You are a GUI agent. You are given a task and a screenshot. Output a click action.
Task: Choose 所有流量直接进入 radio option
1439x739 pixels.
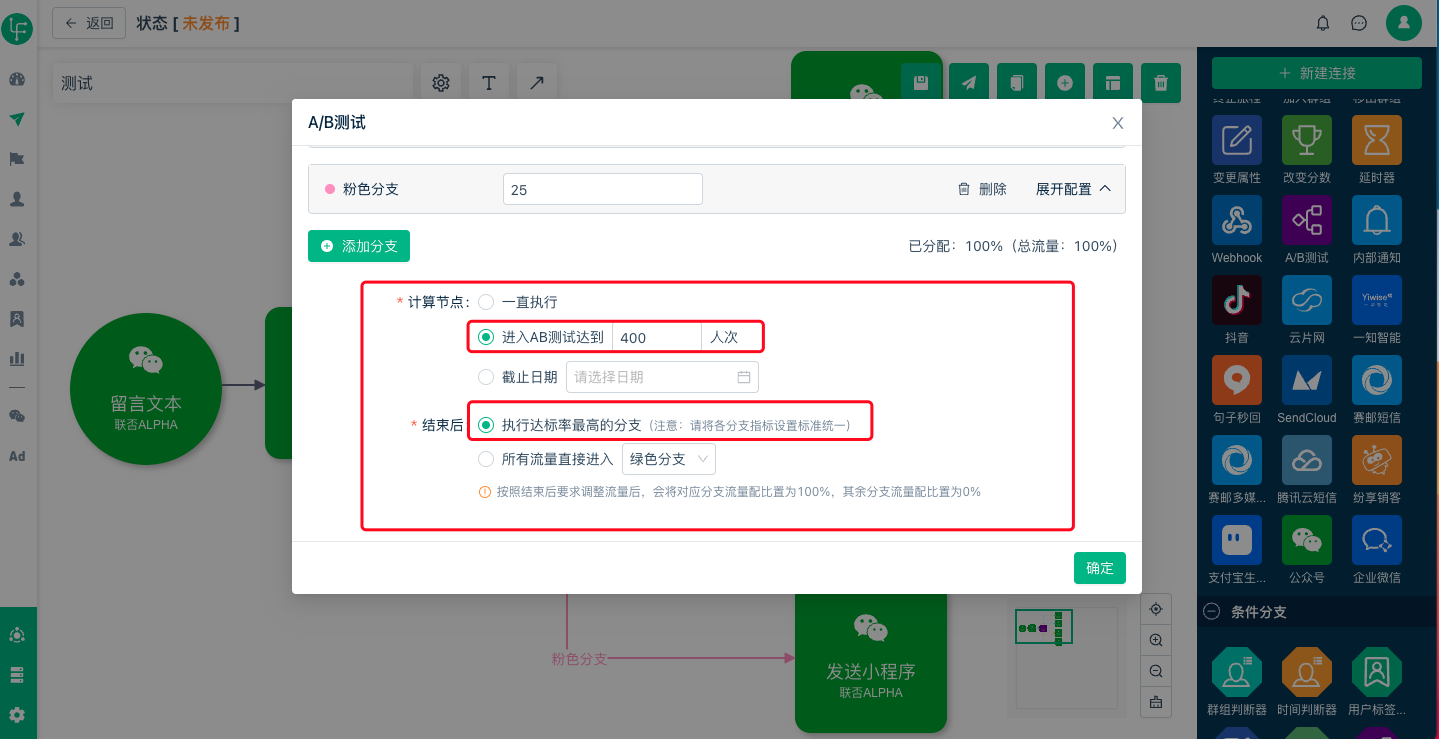click(486, 459)
